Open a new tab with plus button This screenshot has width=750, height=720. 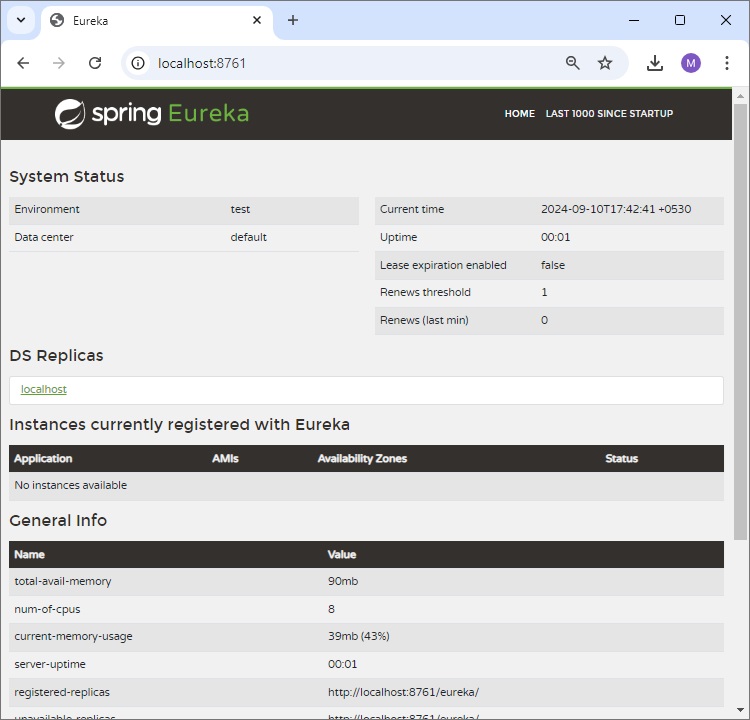pos(293,20)
